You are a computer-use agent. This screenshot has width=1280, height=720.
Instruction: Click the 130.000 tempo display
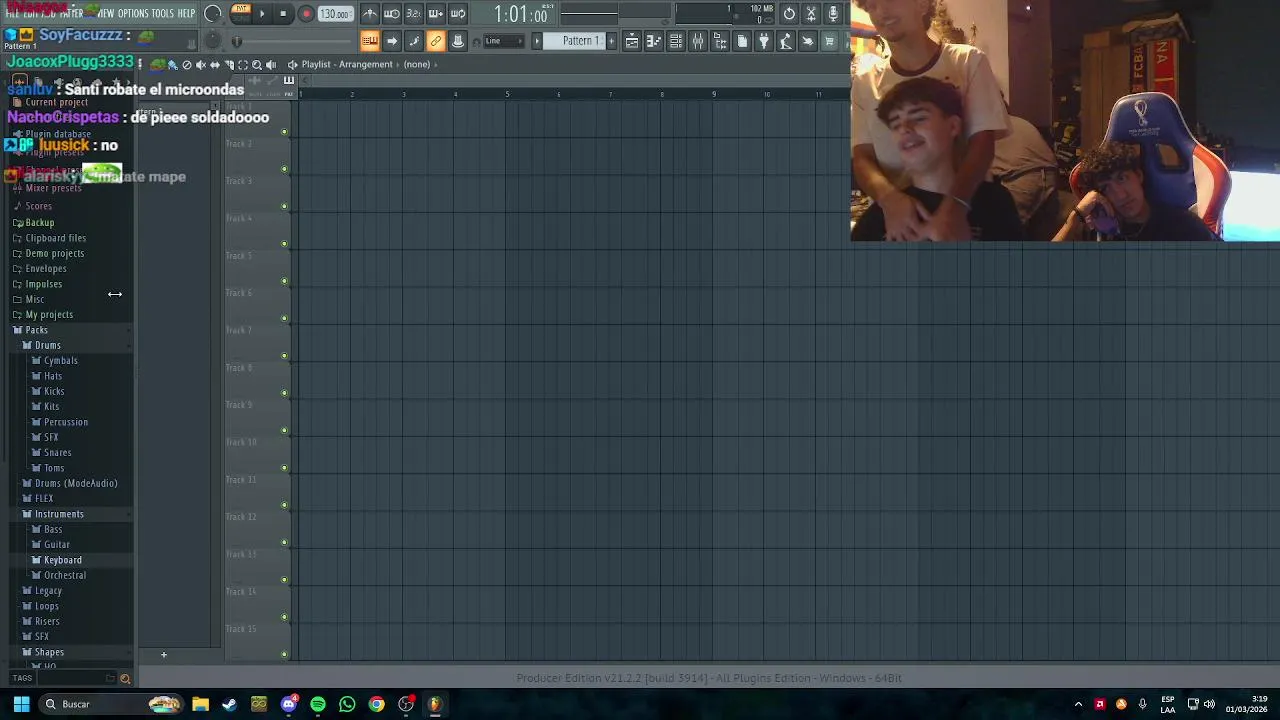[x=335, y=14]
